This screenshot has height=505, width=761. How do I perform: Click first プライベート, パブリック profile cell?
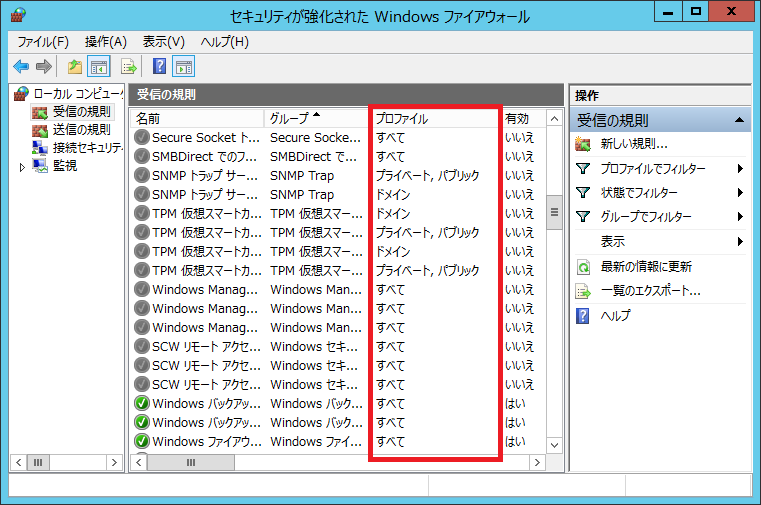coord(428,175)
